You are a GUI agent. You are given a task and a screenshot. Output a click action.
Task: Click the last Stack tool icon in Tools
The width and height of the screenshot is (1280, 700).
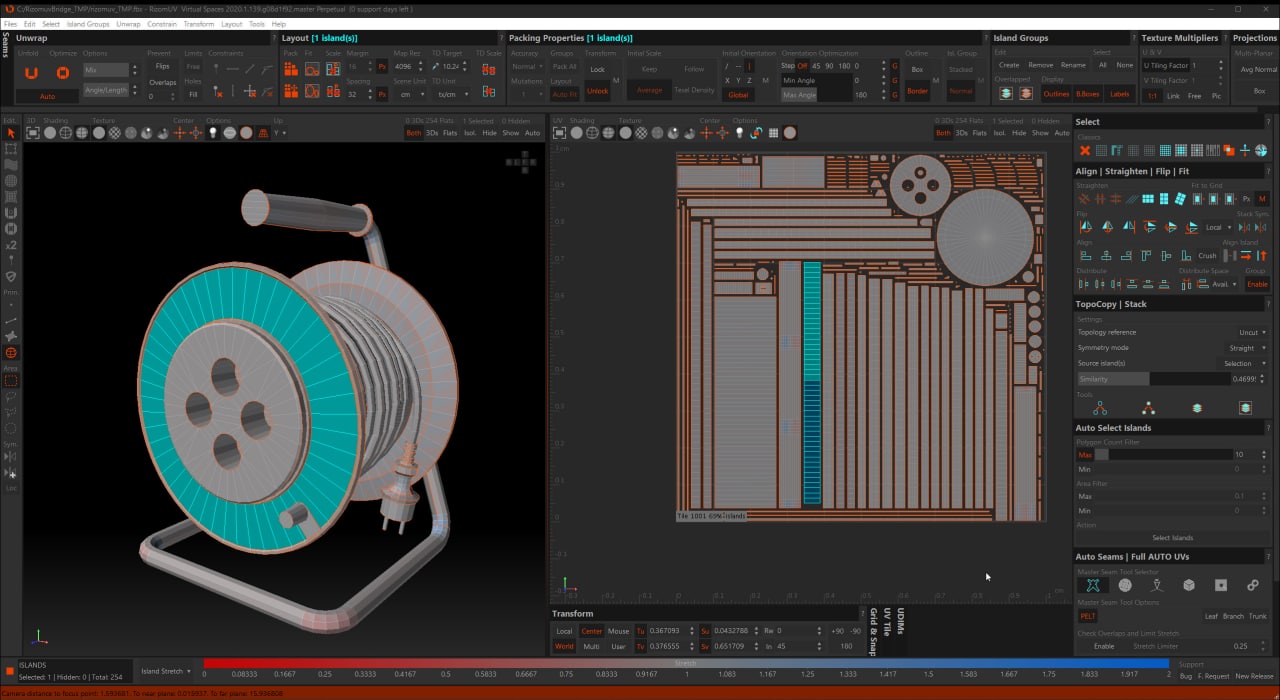click(1245, 408)
